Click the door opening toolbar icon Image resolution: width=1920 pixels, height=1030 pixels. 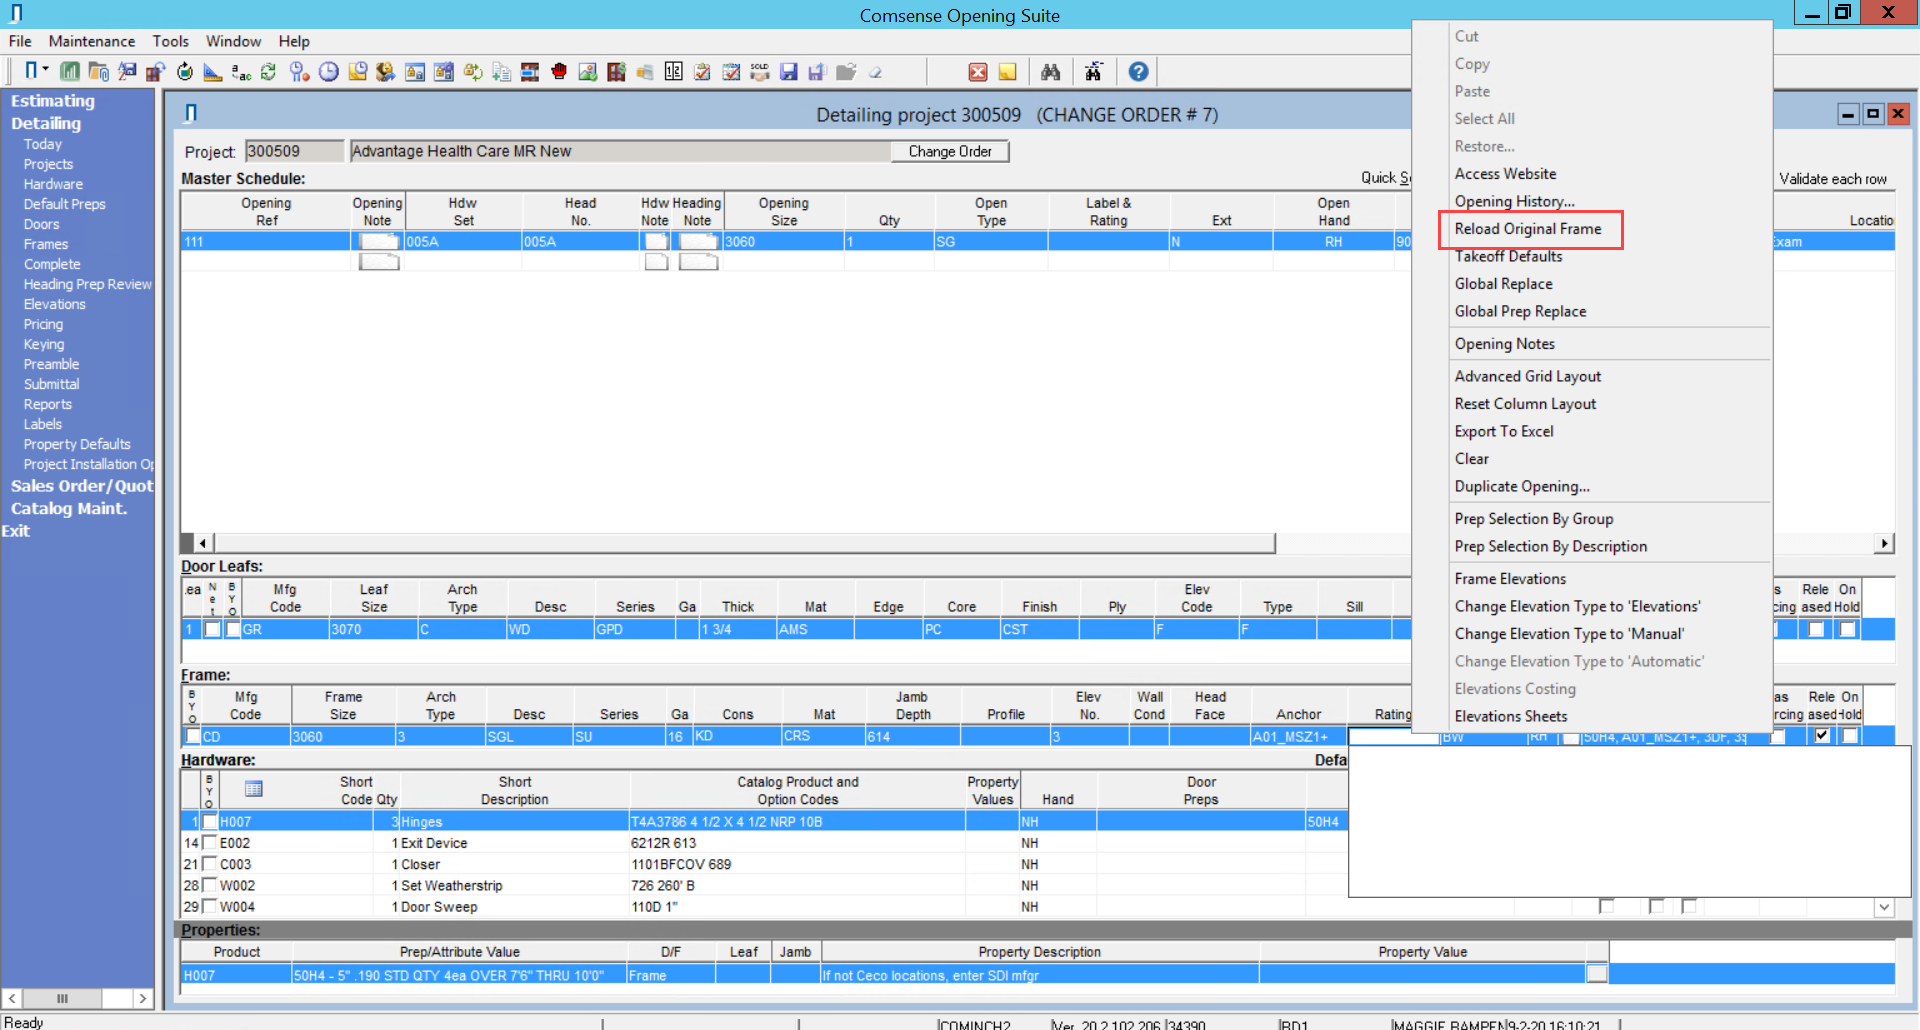tap(31, 70)
